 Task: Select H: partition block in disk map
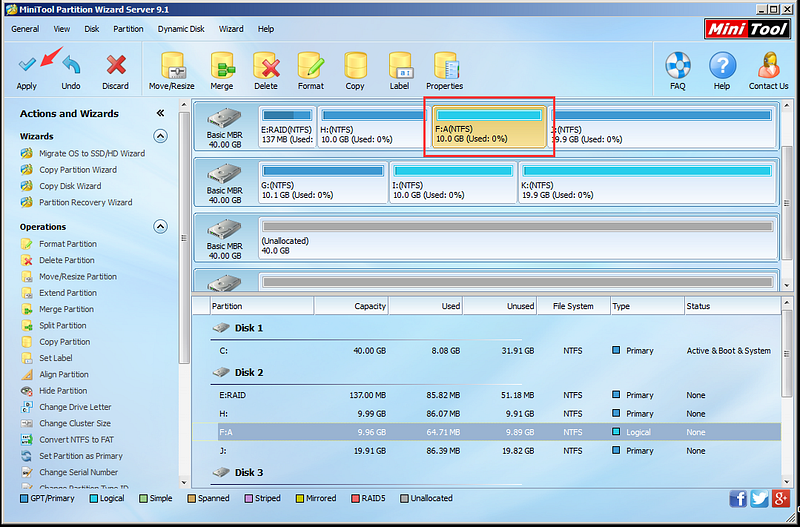click(x=374, y=127)
